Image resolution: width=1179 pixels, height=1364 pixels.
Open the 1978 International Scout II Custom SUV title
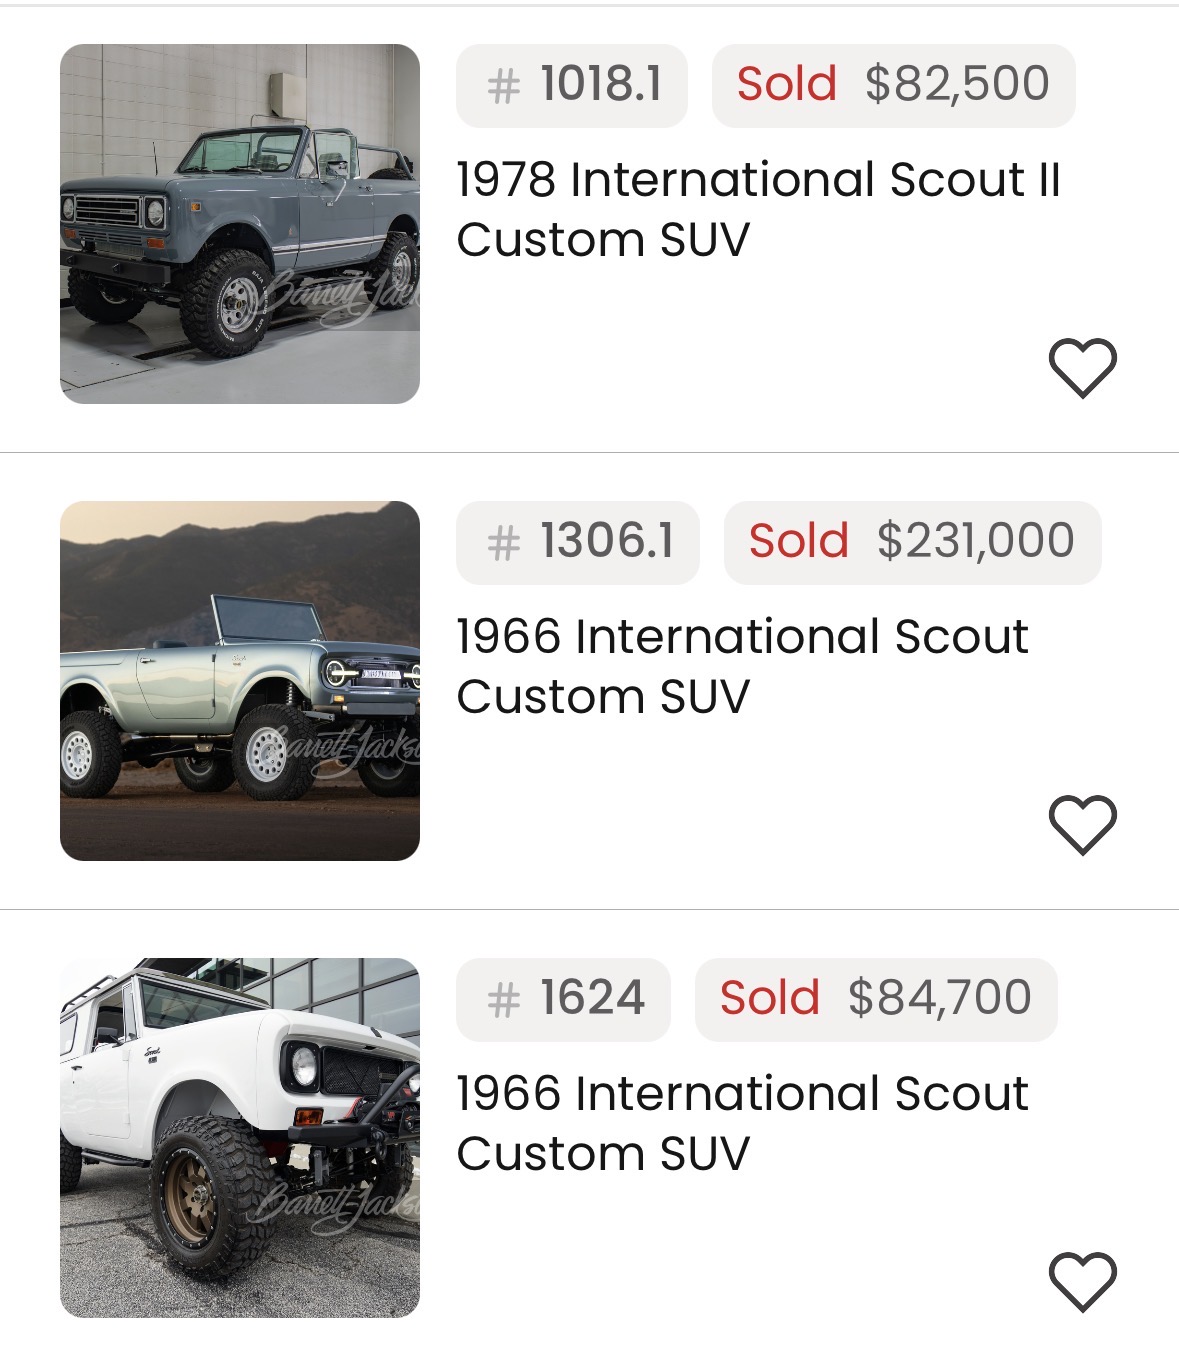point(757,210)
